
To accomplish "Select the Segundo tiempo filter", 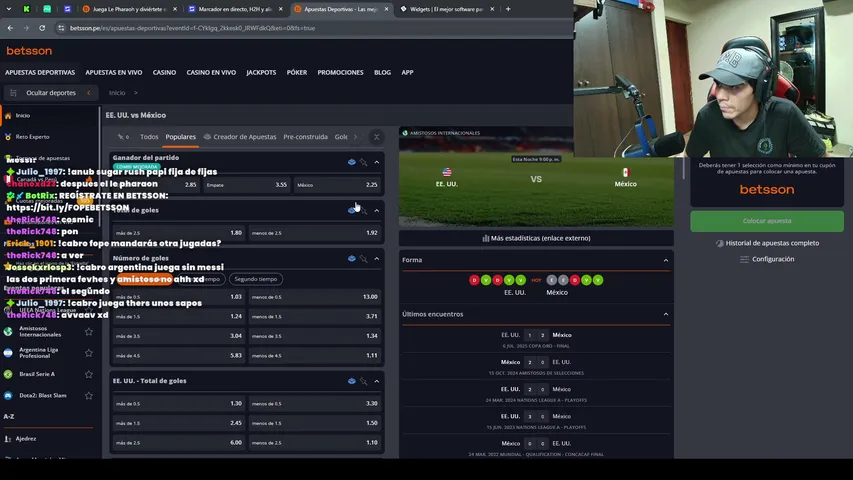I will [x=256, y=279].
